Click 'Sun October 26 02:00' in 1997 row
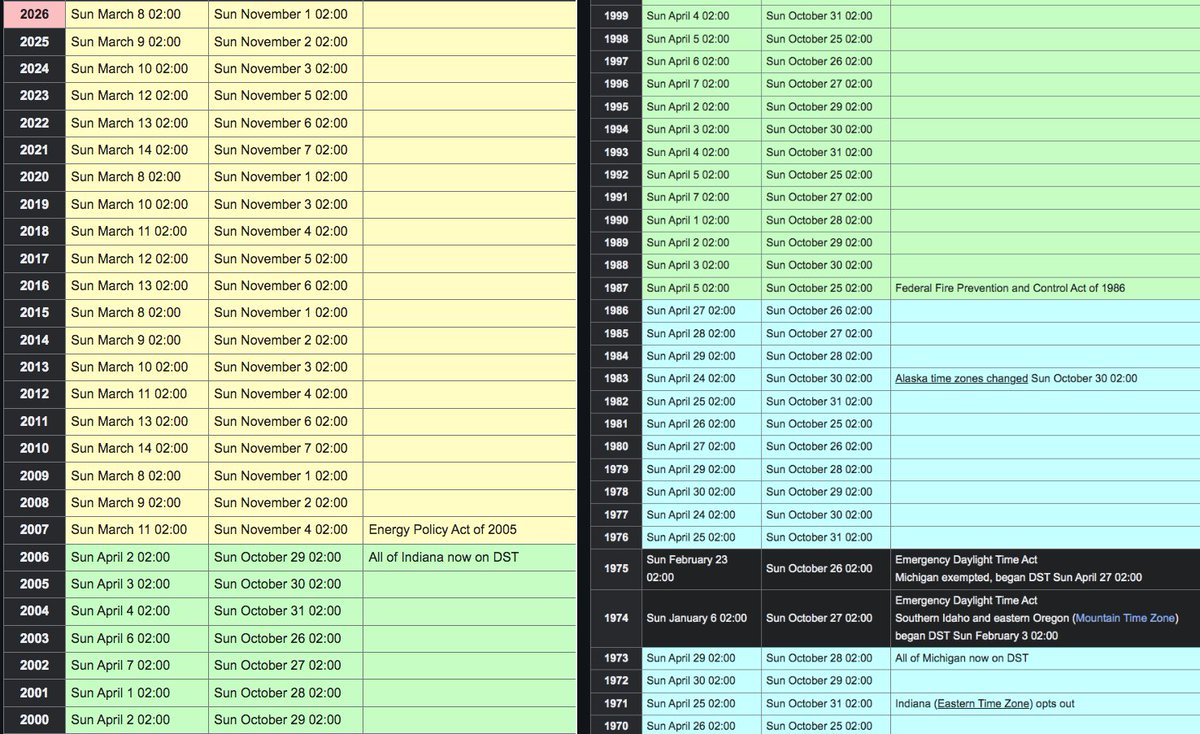Viewport: 1200px width, 734px height. (819, 62)
